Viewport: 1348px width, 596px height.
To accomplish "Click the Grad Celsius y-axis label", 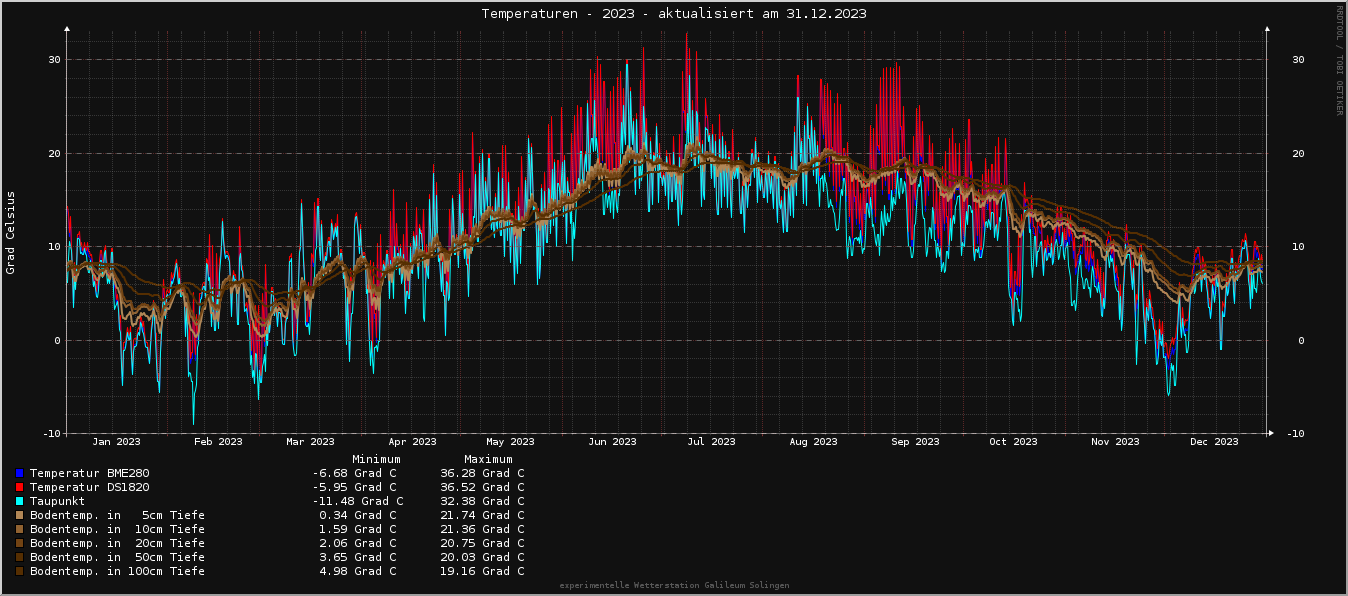I will point(11,232).
